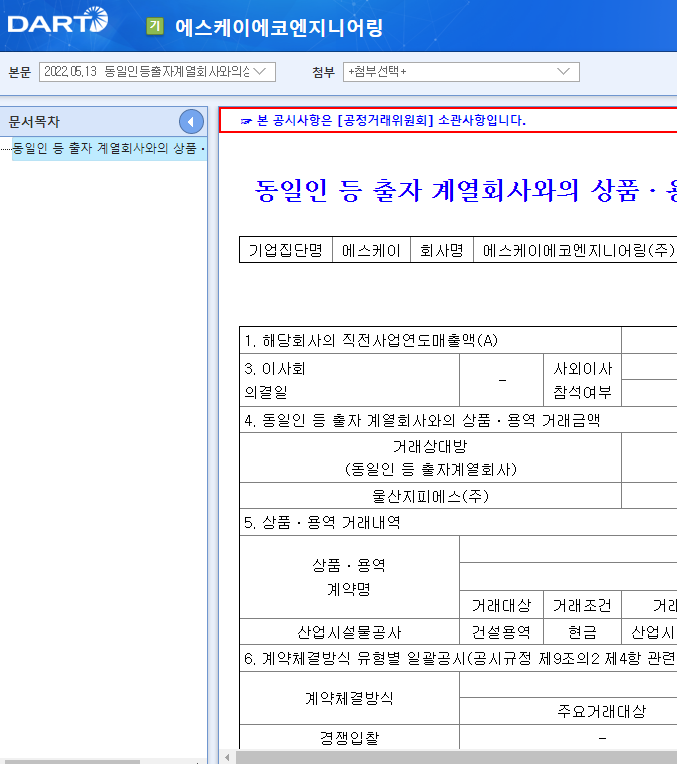
Task: Click the green 기 company badge icon
Action: pos(155,26)
